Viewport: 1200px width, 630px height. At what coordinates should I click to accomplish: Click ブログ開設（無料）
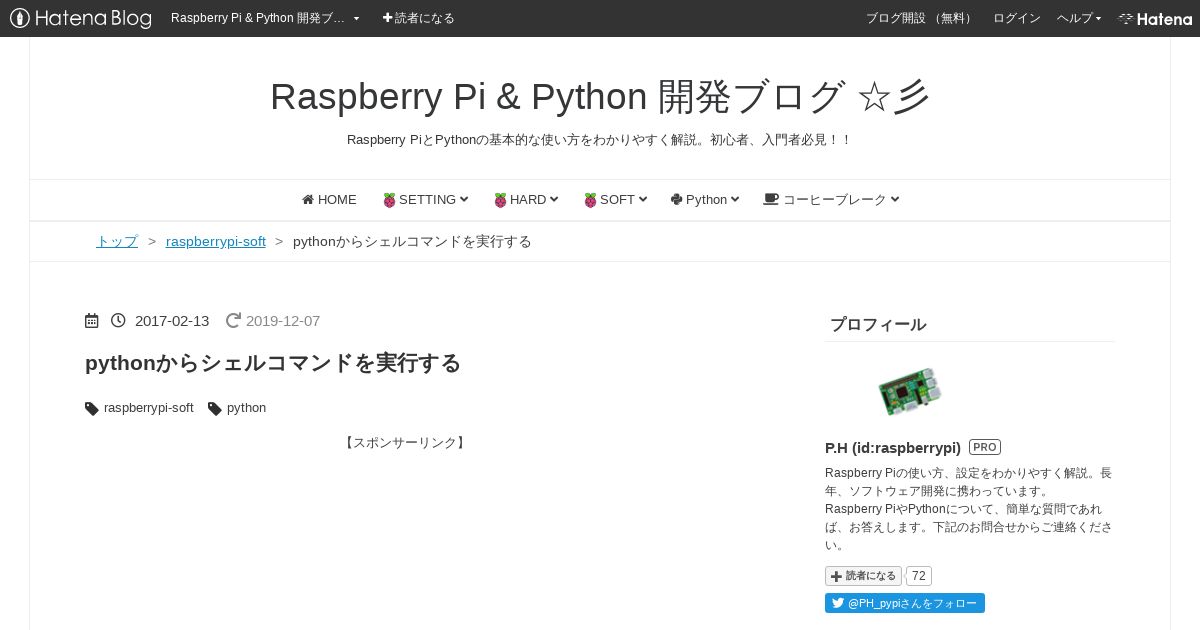920,18
